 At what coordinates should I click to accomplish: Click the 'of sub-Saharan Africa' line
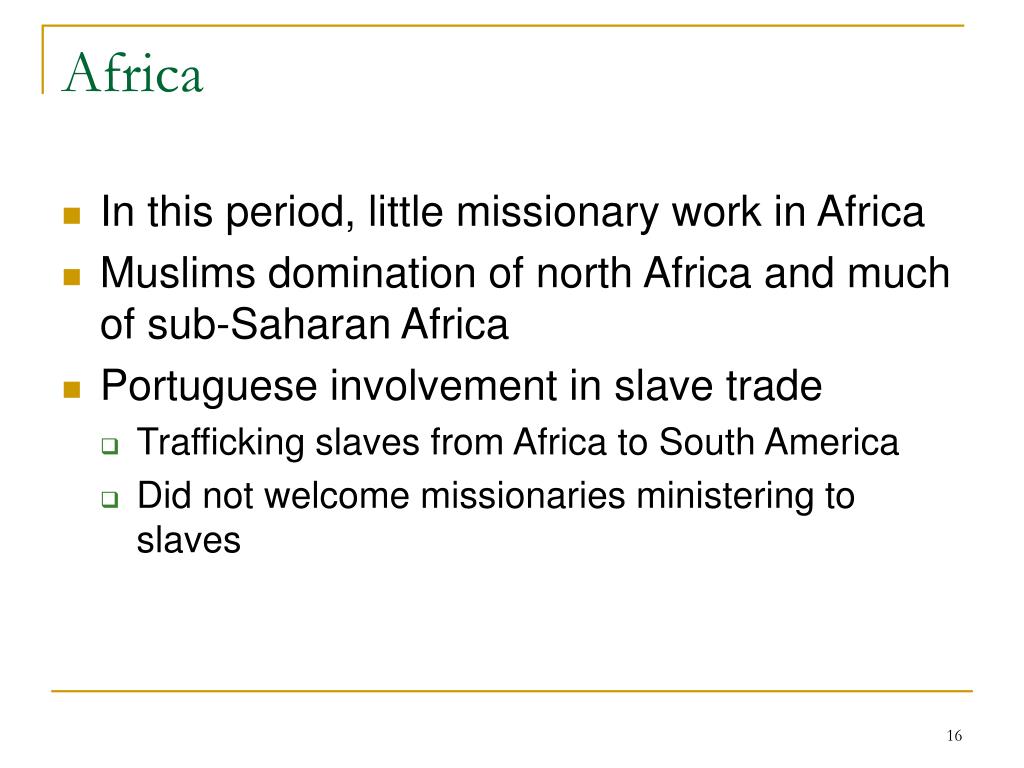(x=304, y=324)
